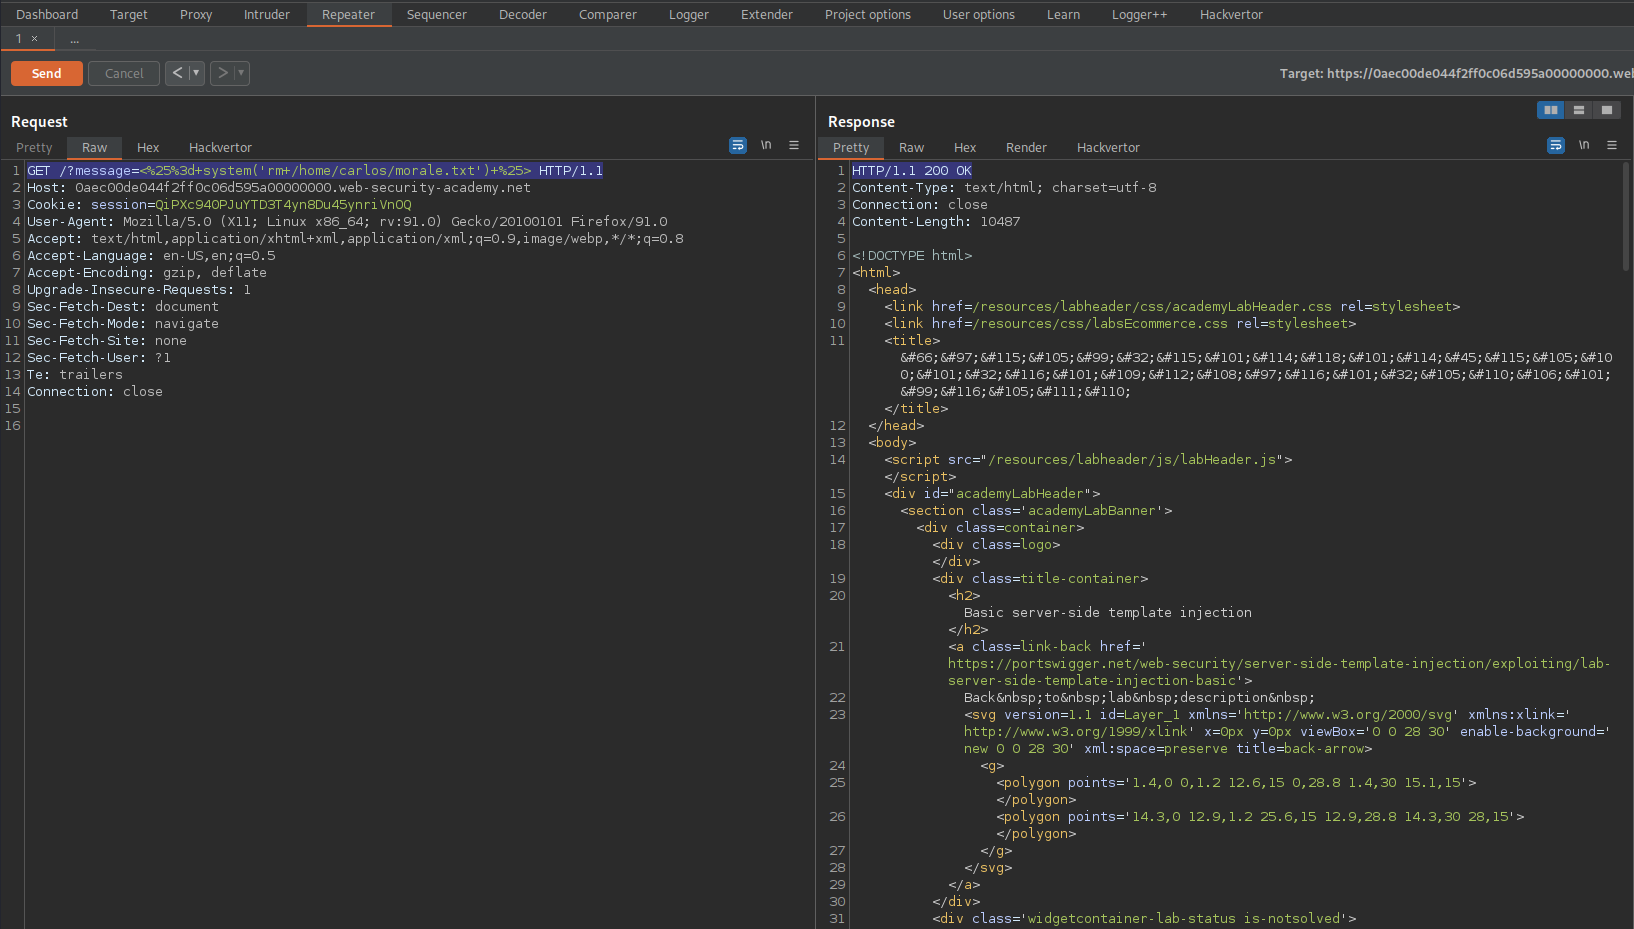Click 'Content-Length: 10487' response header
The width and height of the screenshot is (1634, 929).
point(936,221)
